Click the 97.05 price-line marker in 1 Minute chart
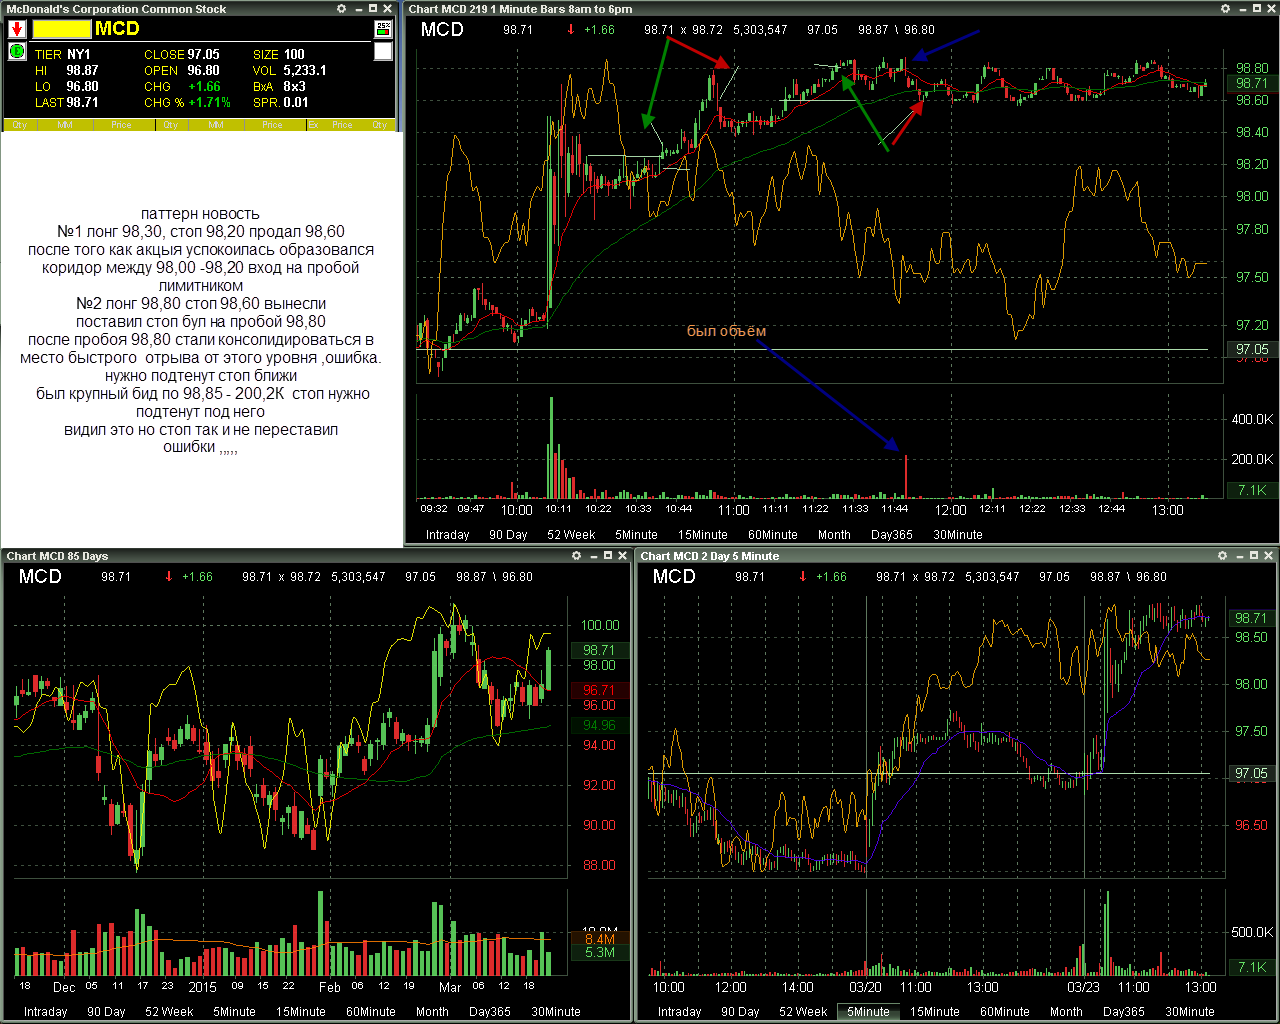The width and height of the screenshot is (1280, 1024). pos(1251,349)
